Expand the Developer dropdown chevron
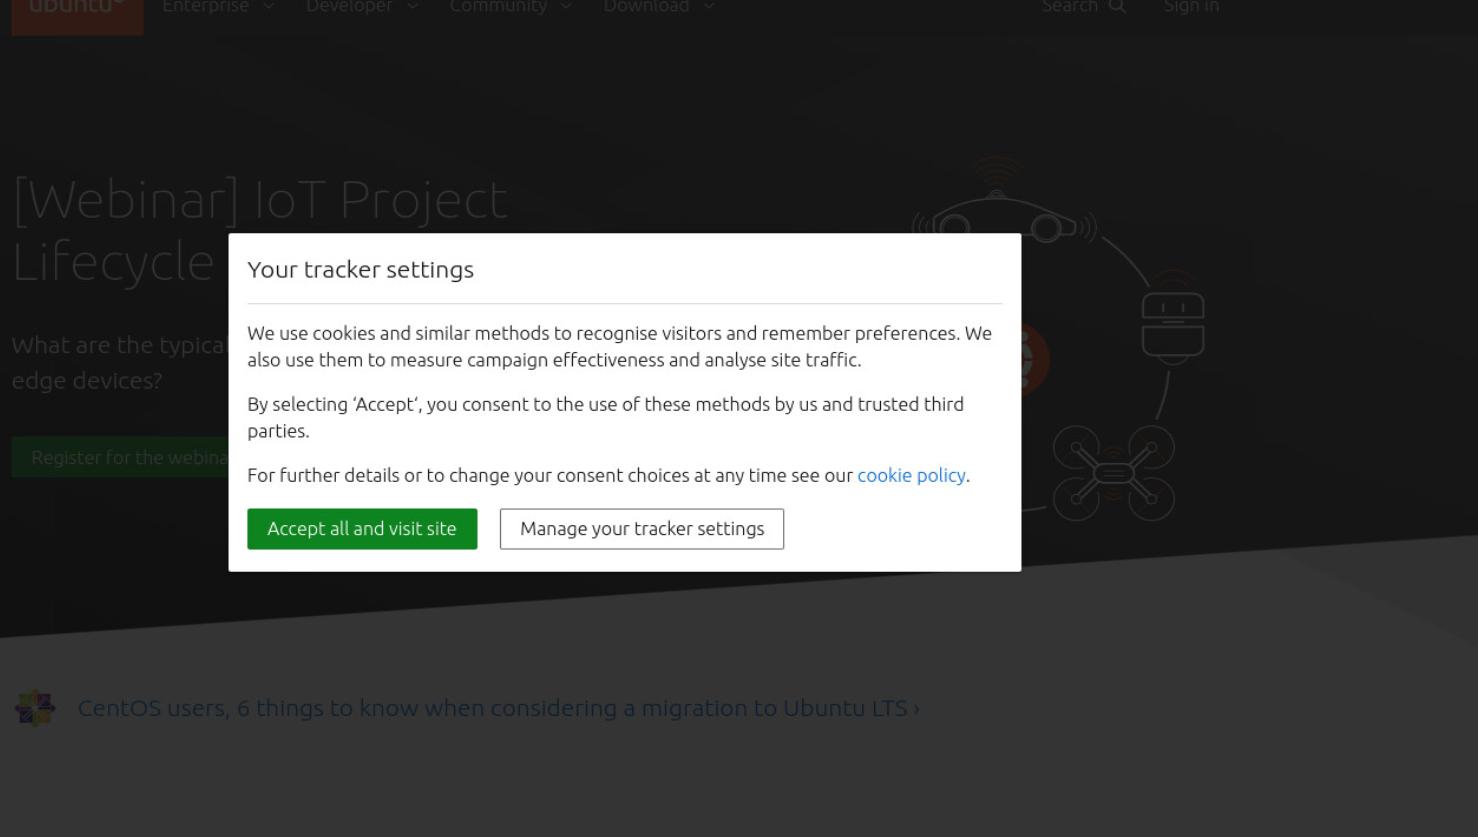The height and width of the screenshot is (837, 1478). click(412, 7)
